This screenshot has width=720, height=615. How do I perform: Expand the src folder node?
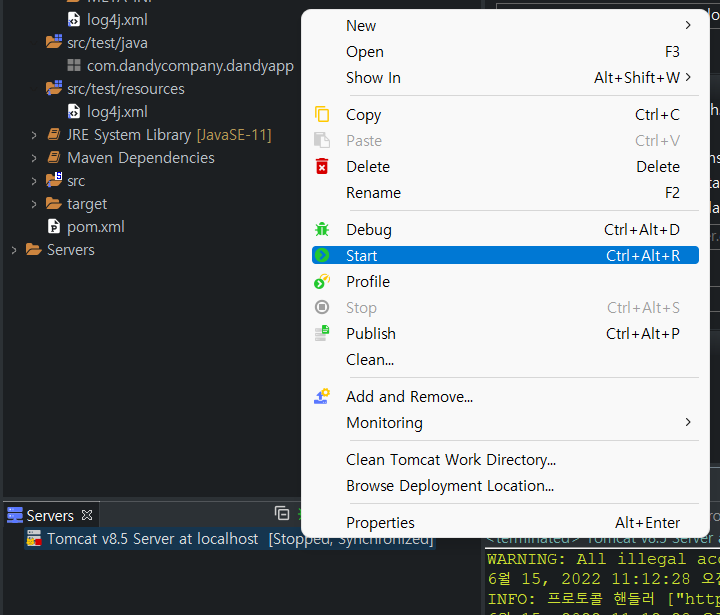tap(34, 181)
